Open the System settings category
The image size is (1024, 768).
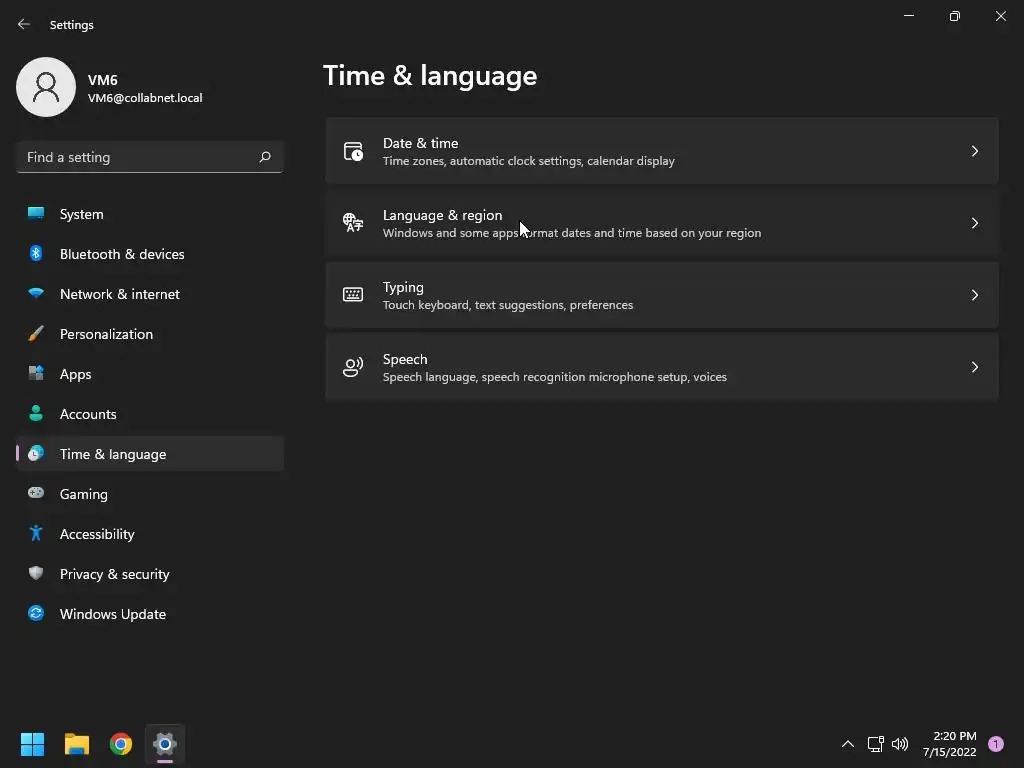pos(150,214)
